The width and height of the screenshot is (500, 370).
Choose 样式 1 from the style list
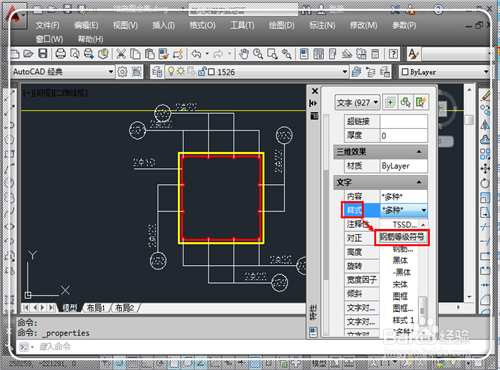click(403, 320)
